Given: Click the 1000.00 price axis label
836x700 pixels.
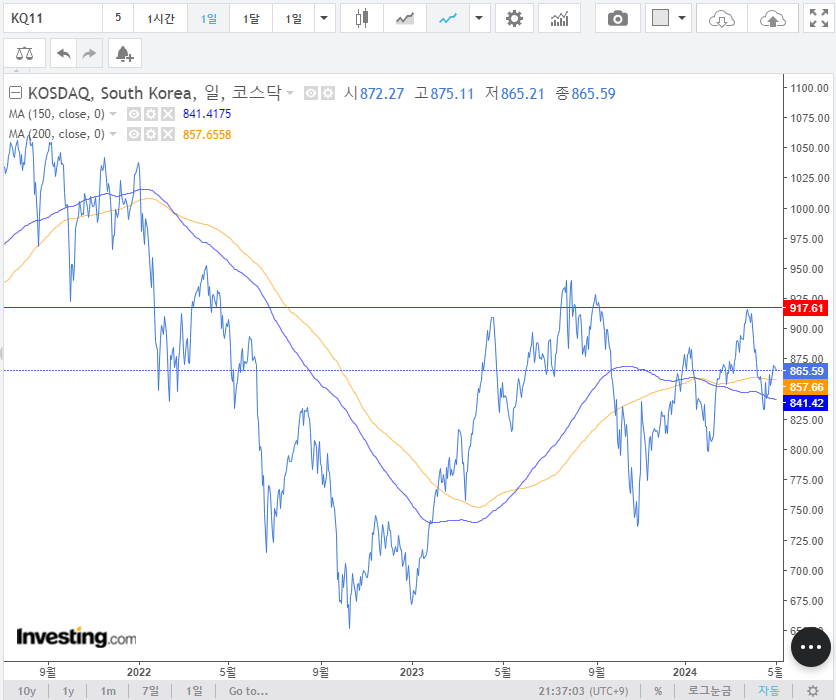Looking at the screenshot, I should click(809, 209).
